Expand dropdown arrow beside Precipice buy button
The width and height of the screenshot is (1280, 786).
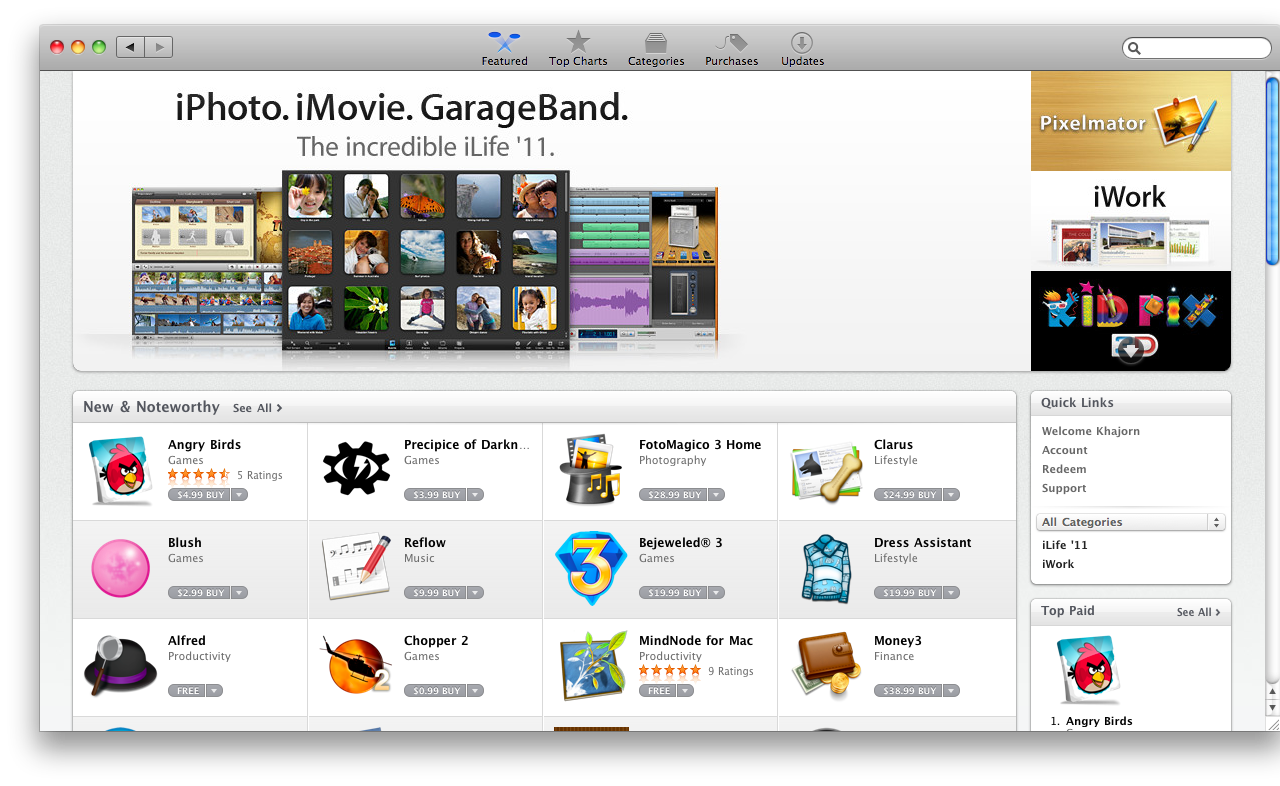(475, 495)
